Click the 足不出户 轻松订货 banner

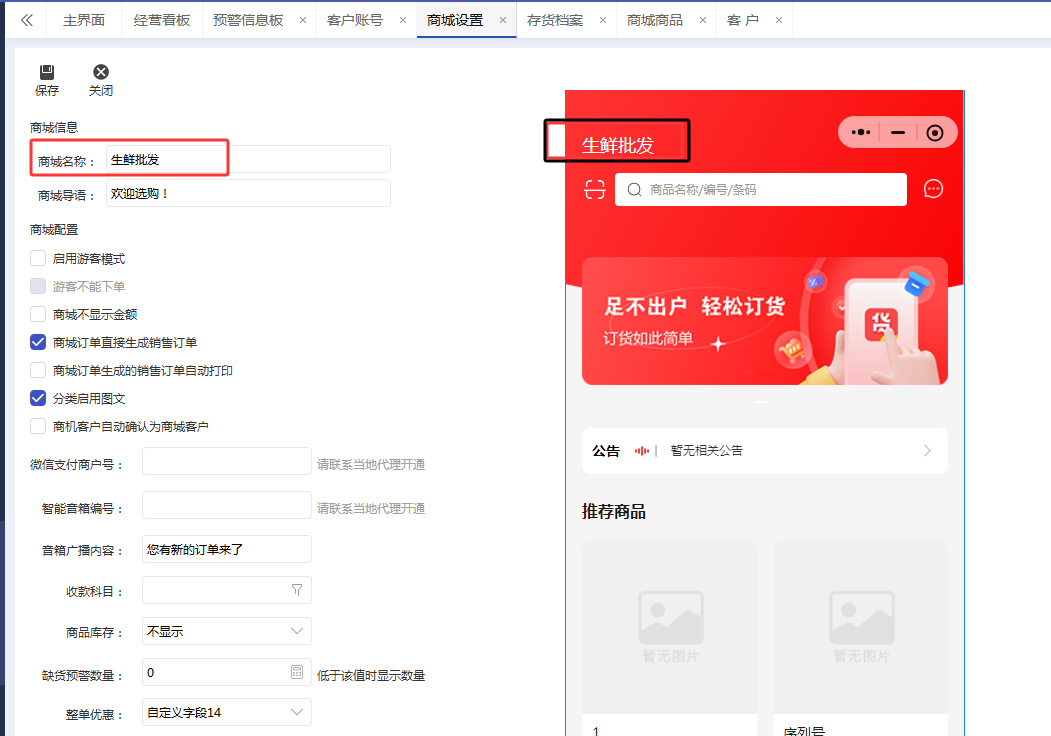(764, 321)
